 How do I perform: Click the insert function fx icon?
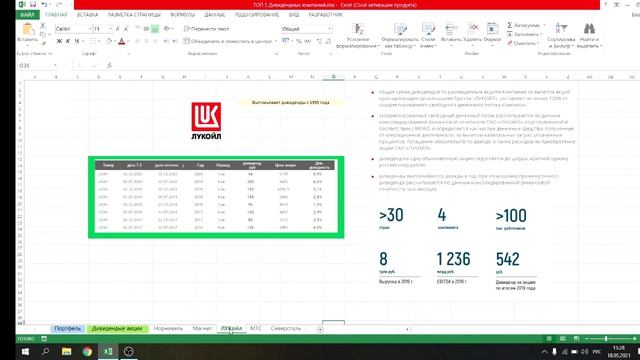pos(109,65)
